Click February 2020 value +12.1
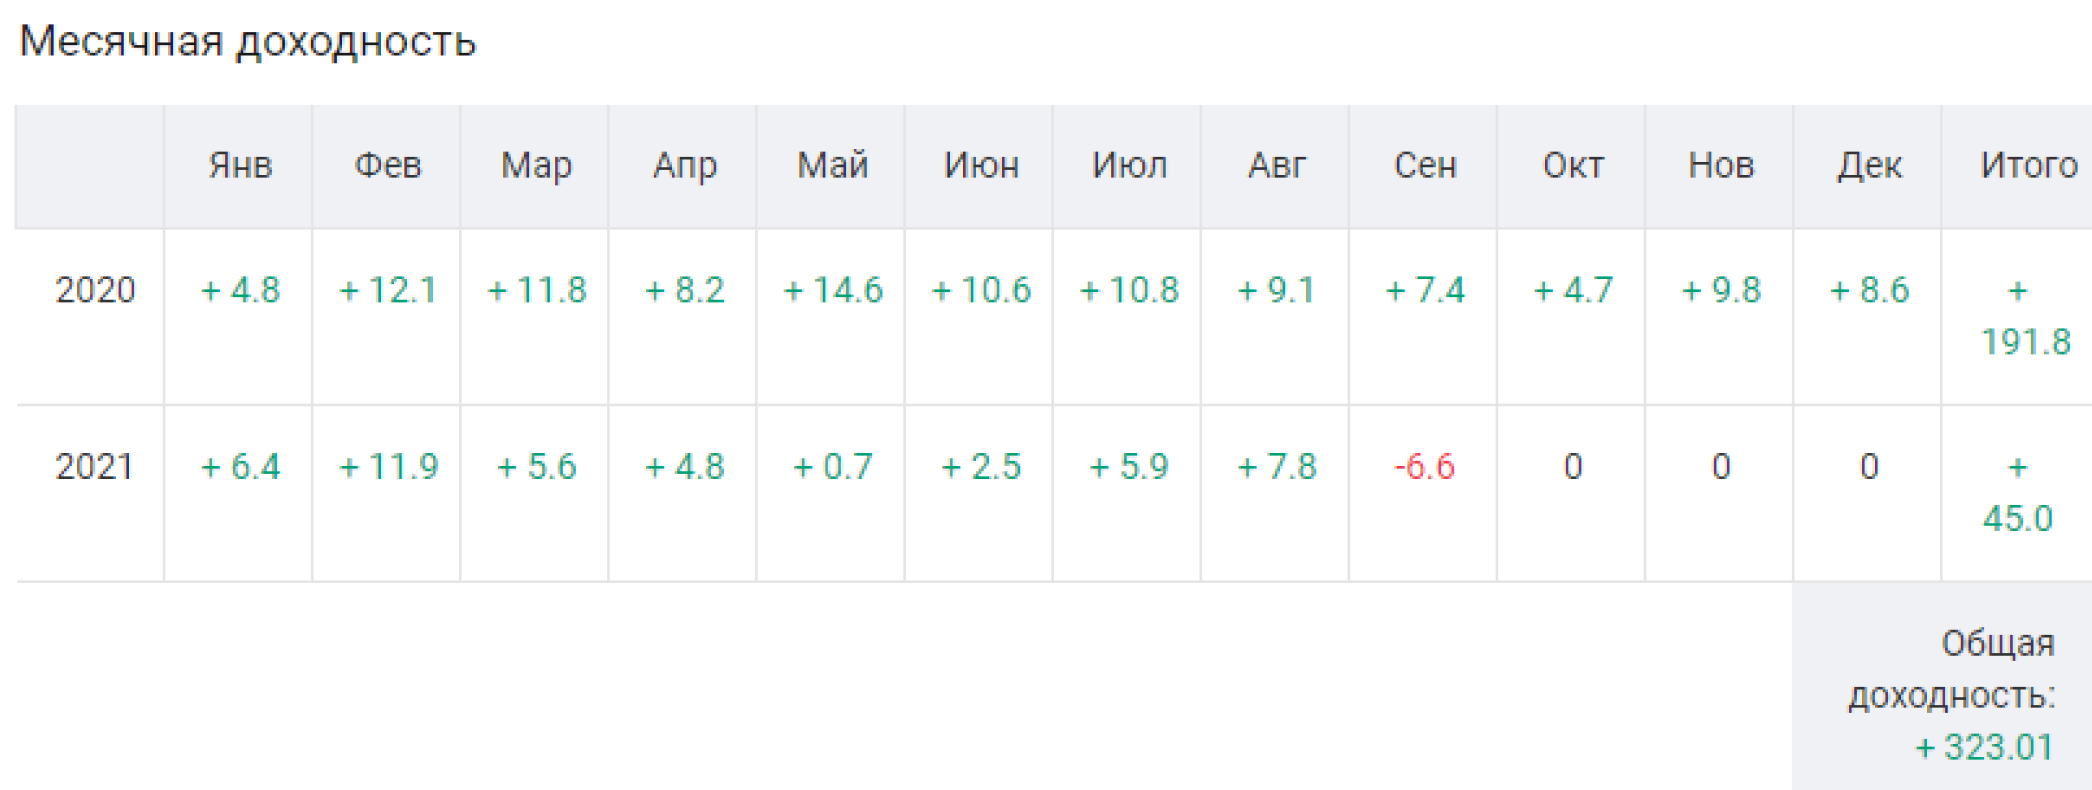The image size is (2092, 790). pyautogui.click(x=388, y=290)
